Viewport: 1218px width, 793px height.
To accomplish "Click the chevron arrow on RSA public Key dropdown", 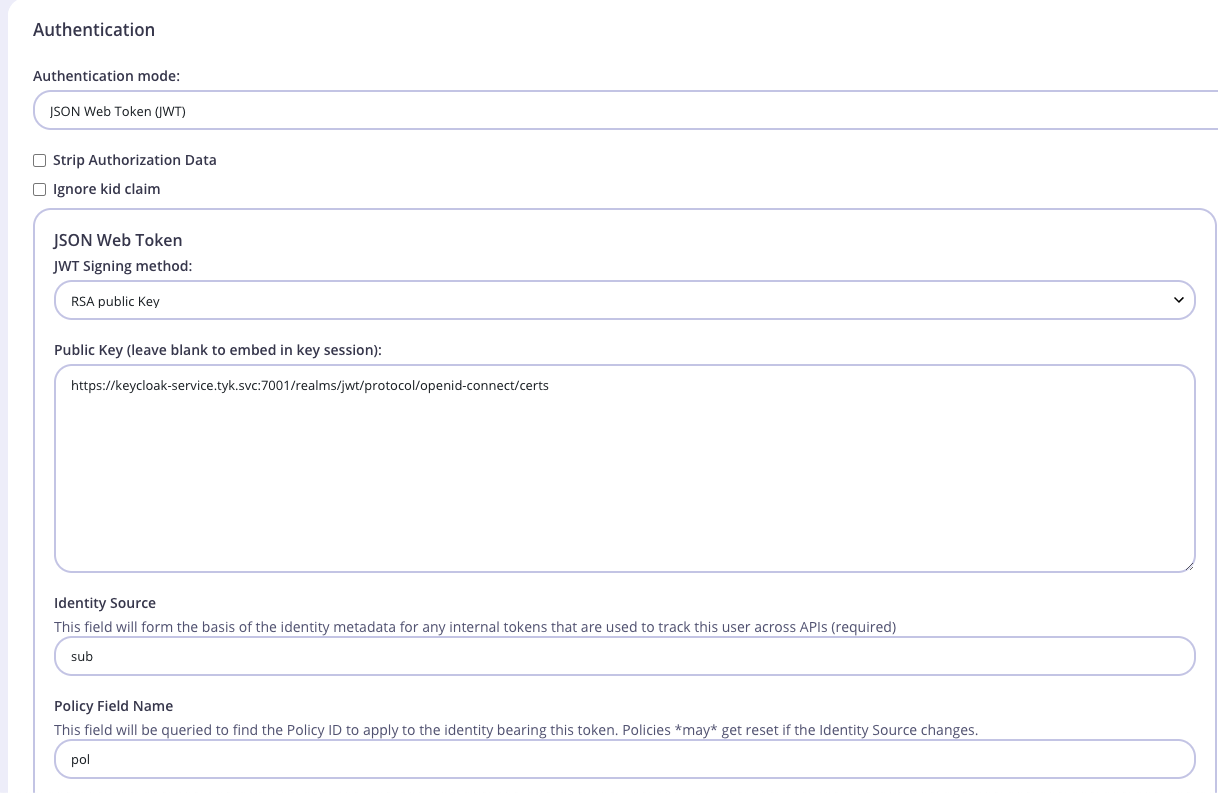I will pyautogui.click(x=1178, y=300).
